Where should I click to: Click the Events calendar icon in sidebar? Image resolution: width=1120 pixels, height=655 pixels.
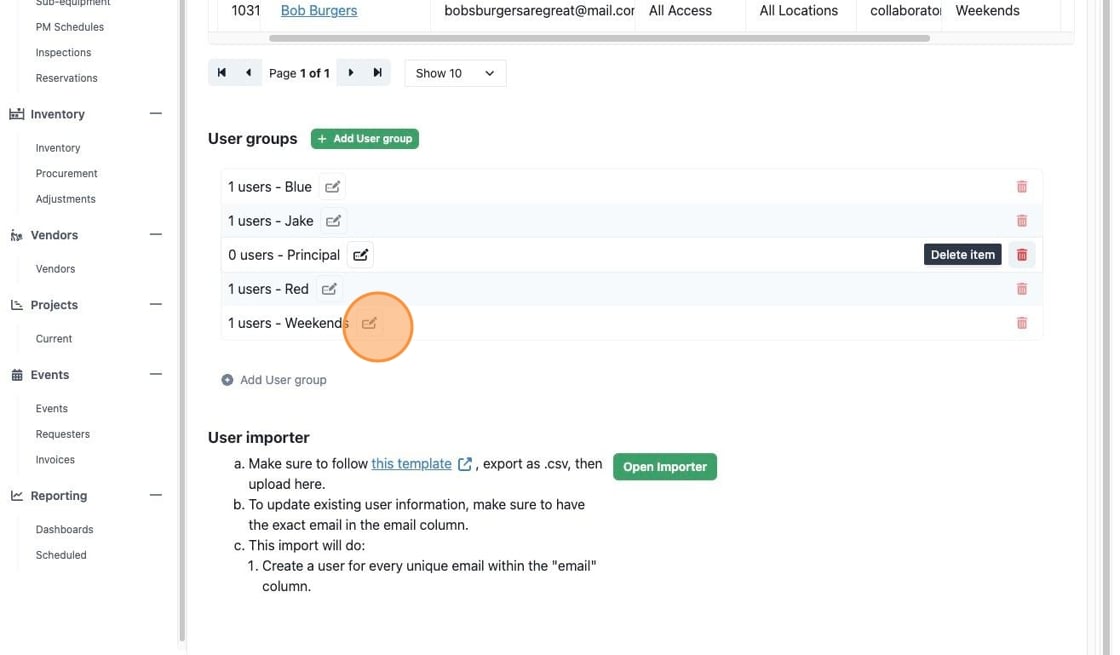(16, 375)
